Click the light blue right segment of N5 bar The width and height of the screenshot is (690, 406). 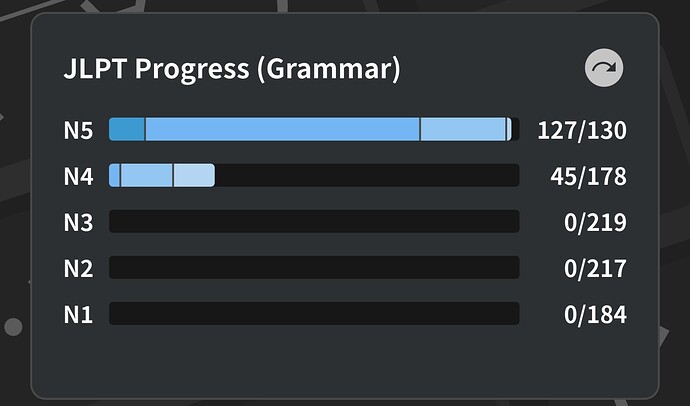pos(463,129)
